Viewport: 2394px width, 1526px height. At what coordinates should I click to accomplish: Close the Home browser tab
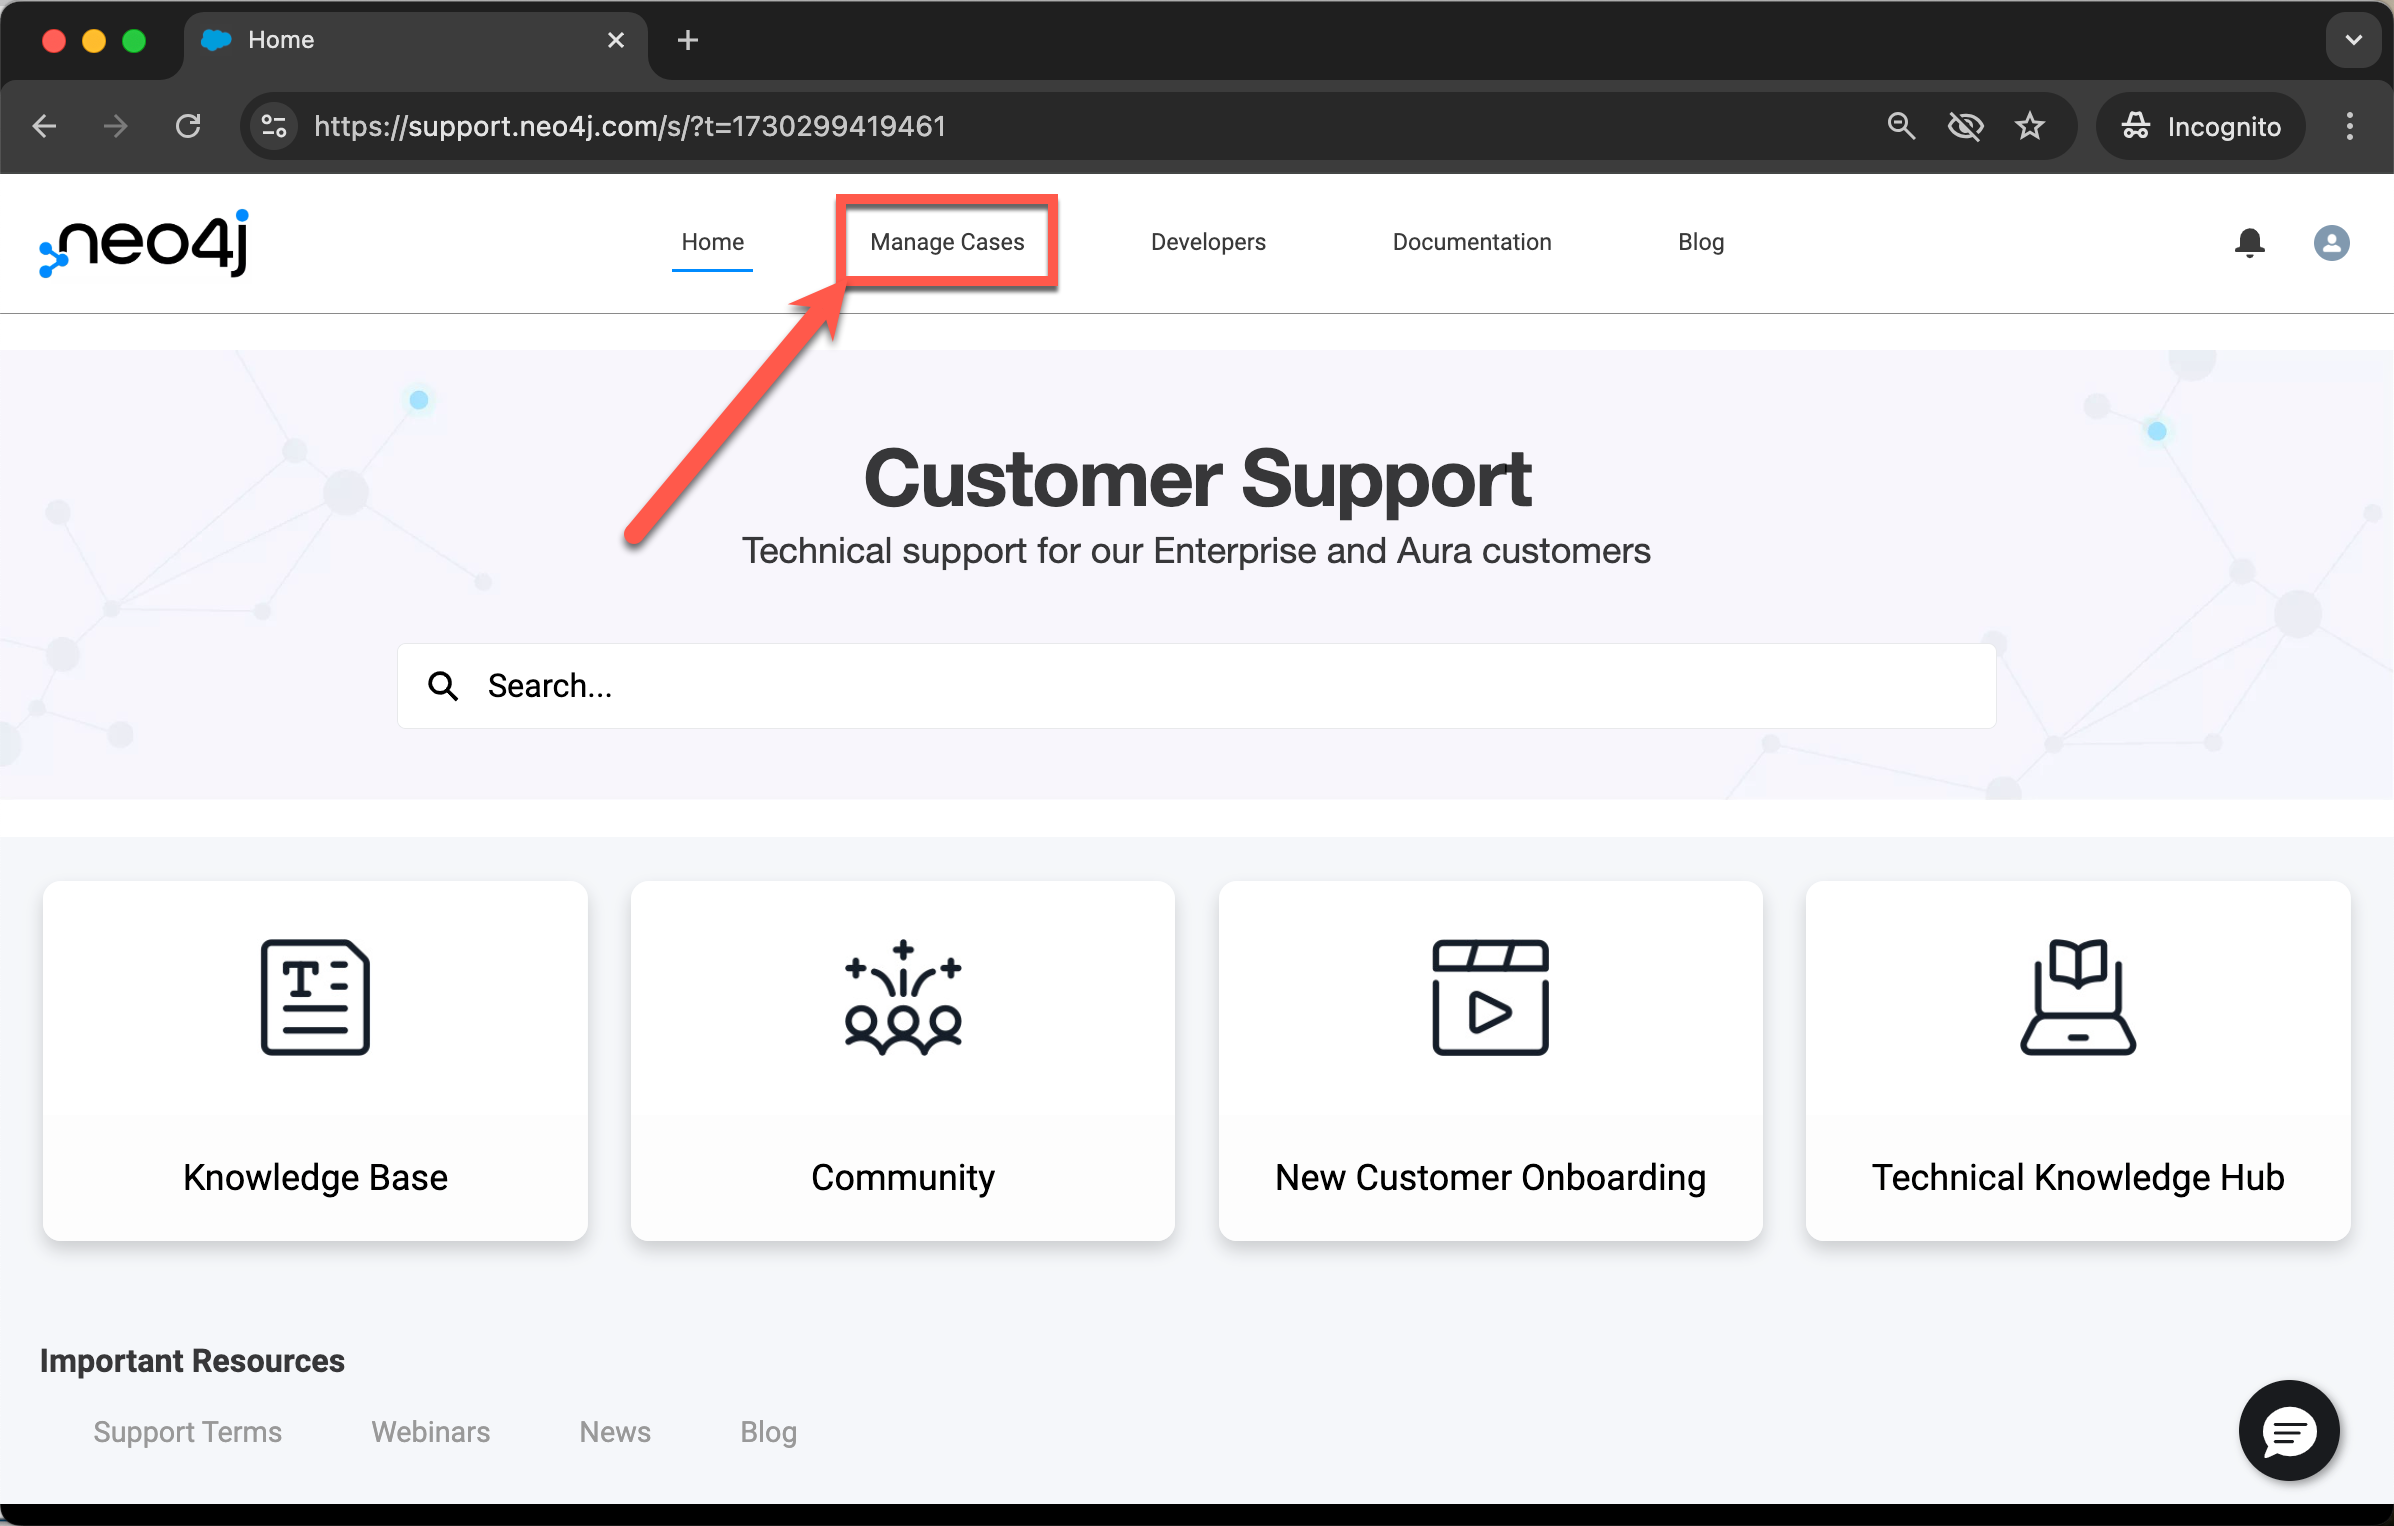(616, 40)
